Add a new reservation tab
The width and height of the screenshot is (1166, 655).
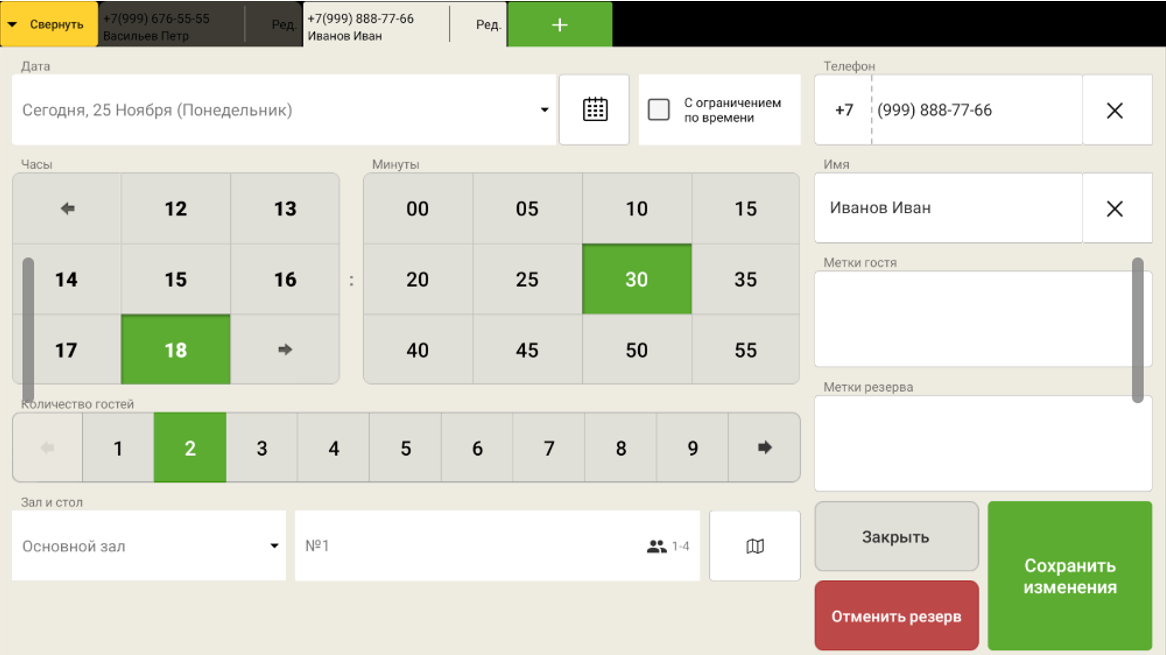click(x=560, y=25)
